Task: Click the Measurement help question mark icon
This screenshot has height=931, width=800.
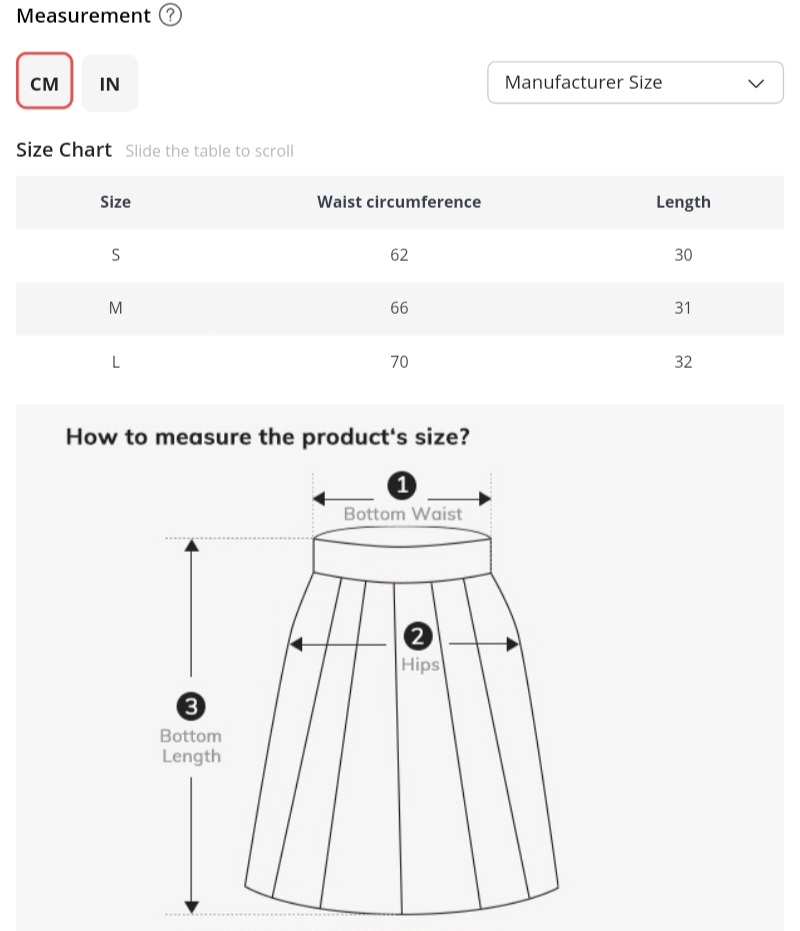Action: pyautogui.click(x=171, y=16)
